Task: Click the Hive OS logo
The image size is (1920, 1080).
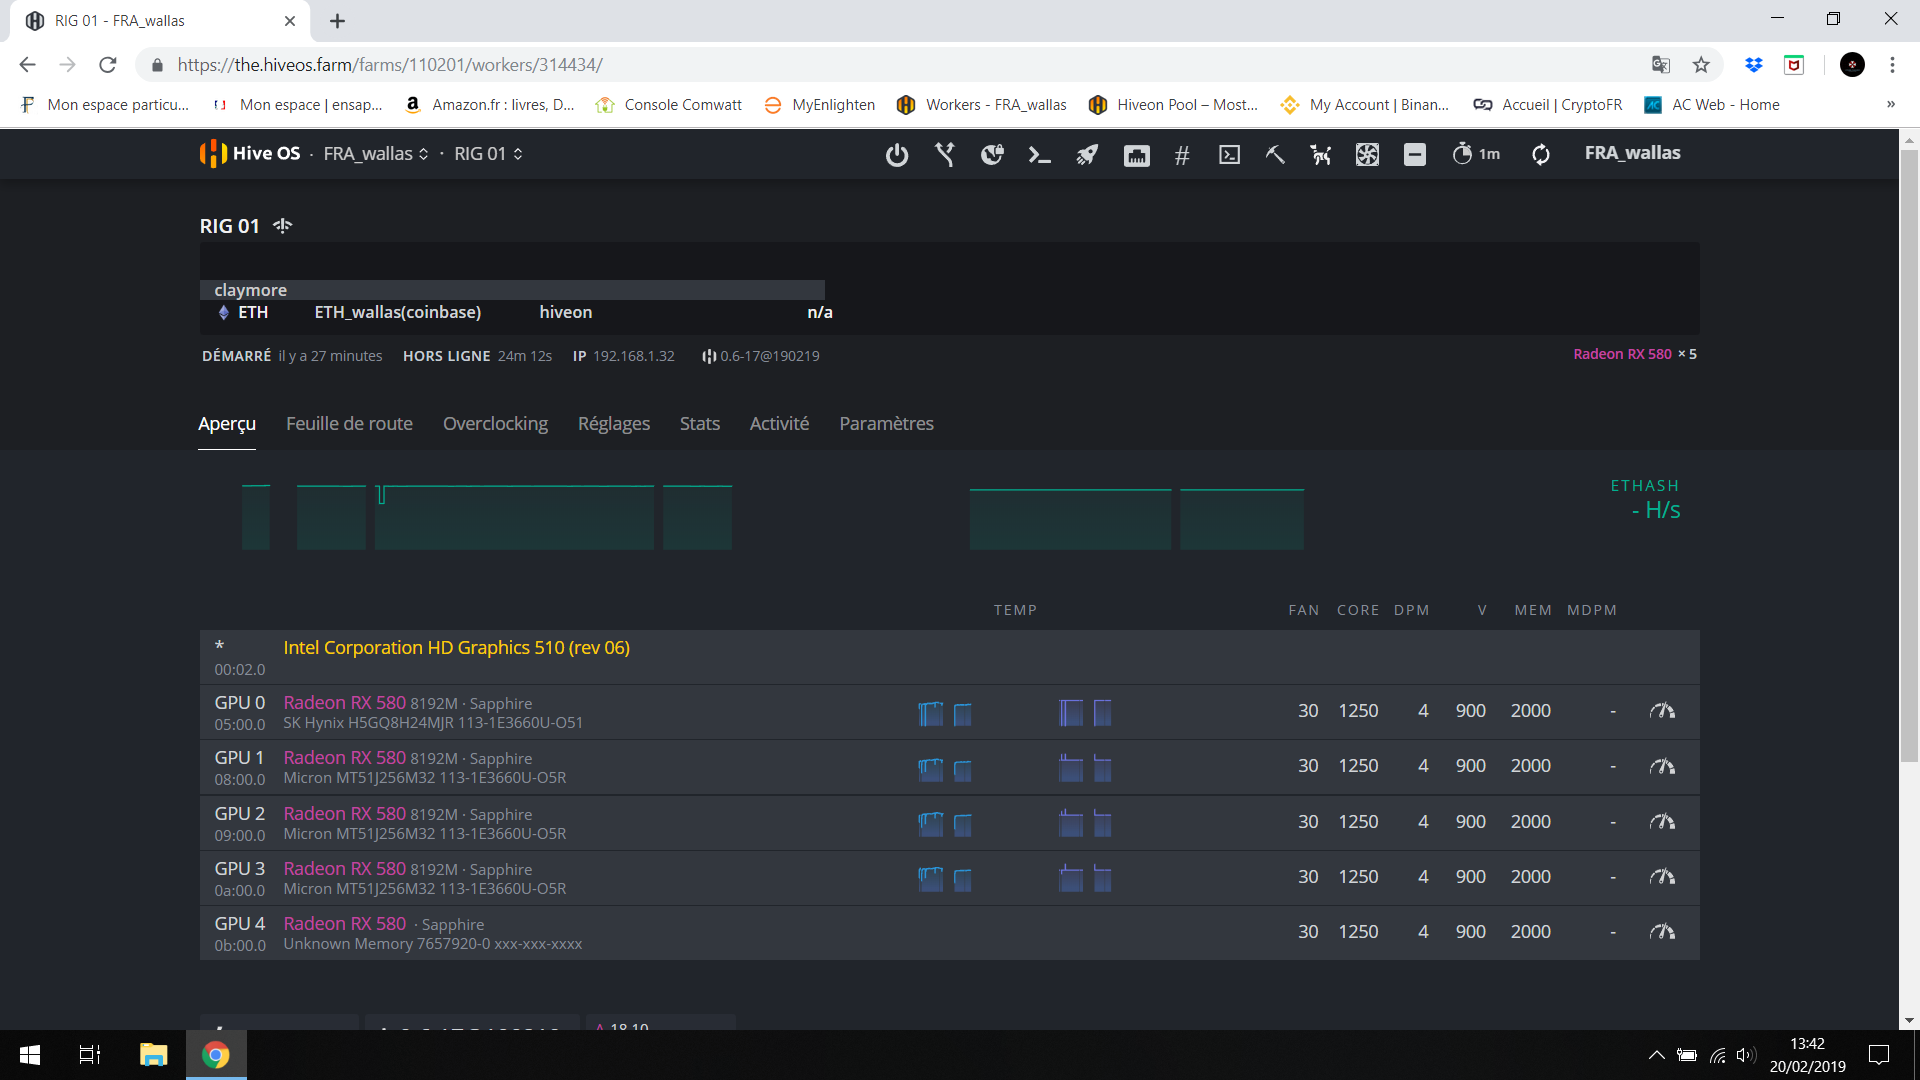Action: (x=250, y=153)
